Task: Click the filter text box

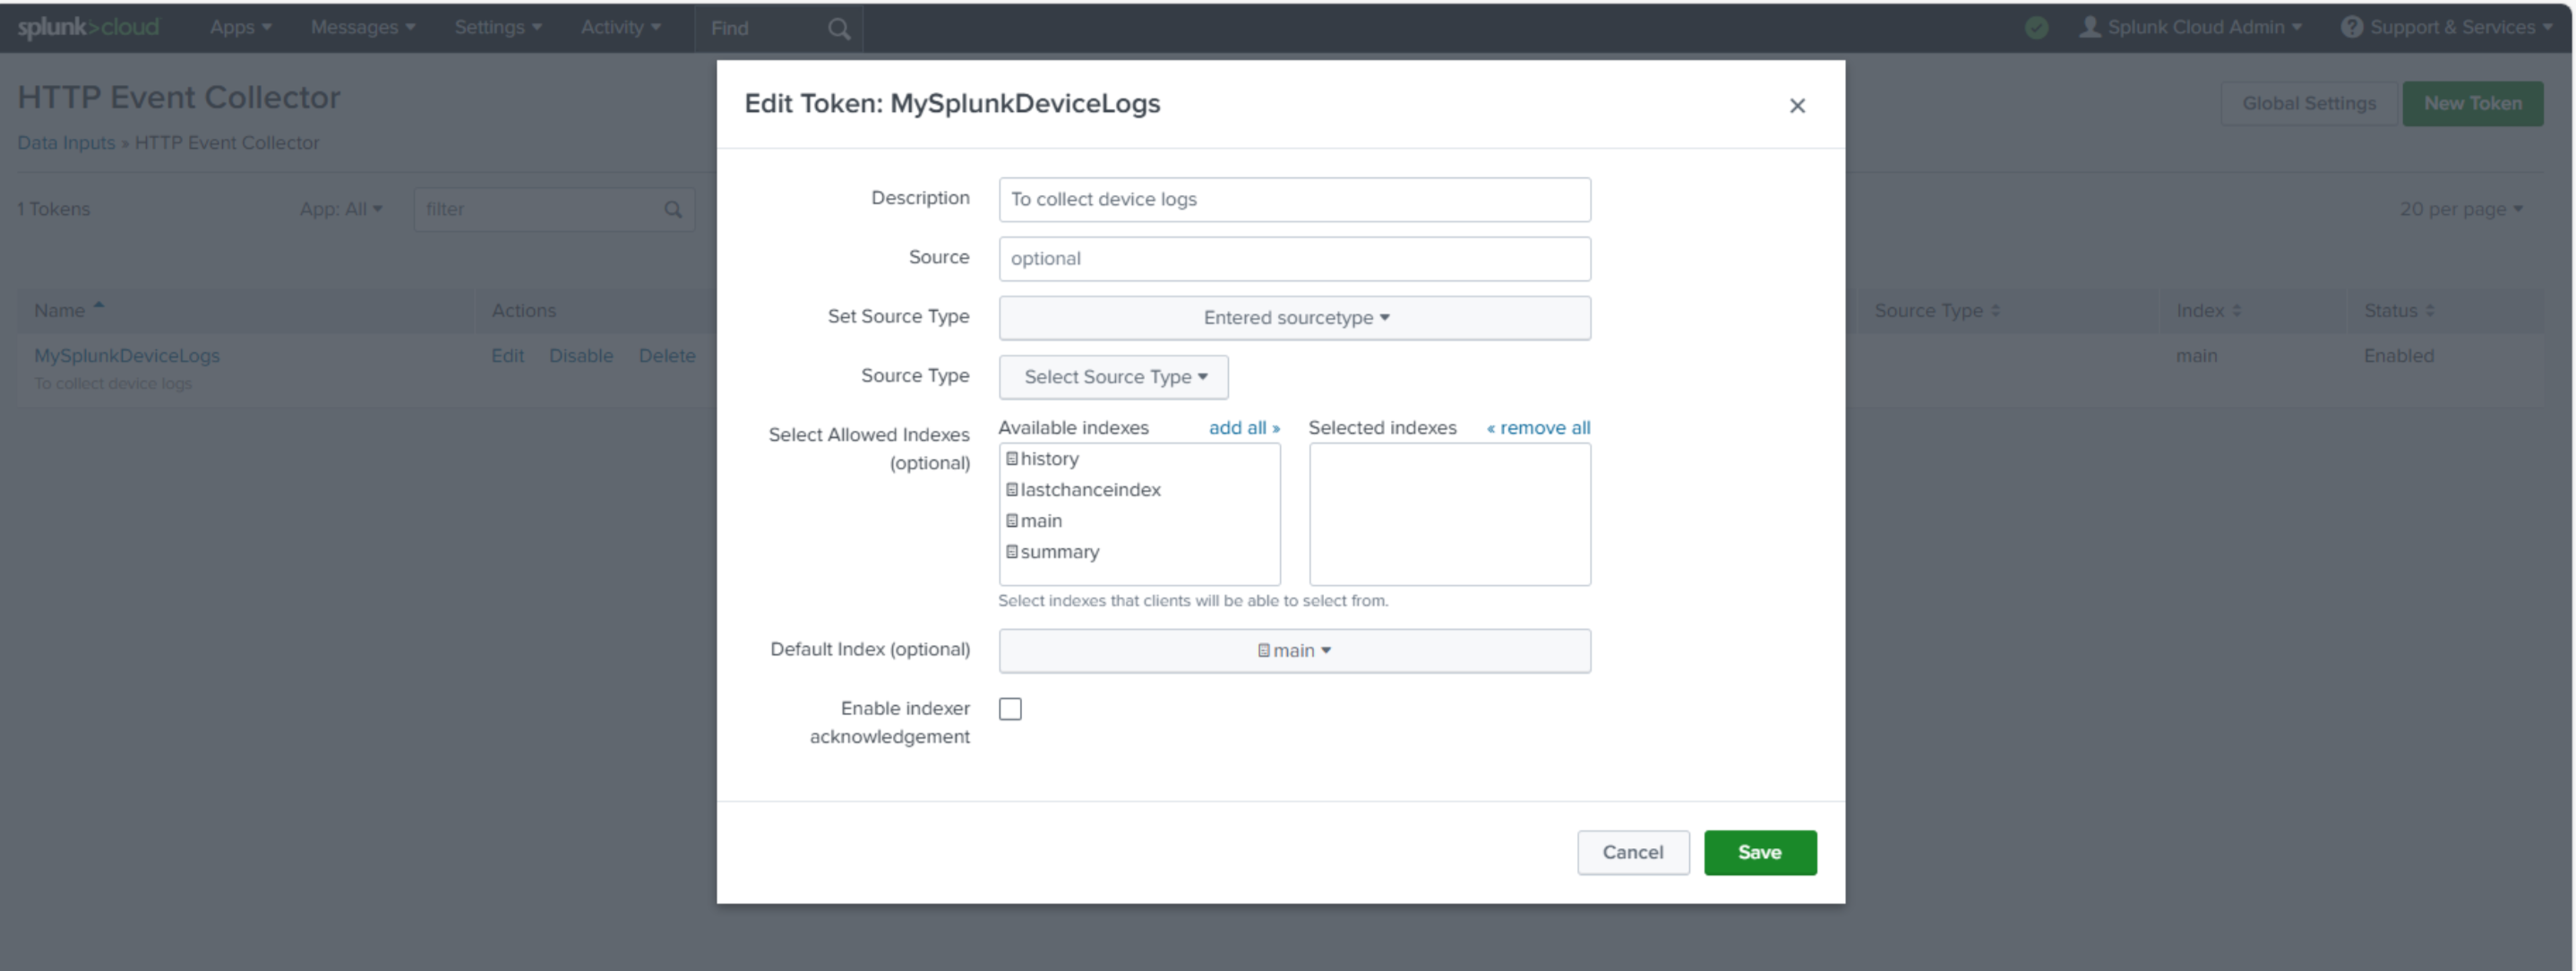Action: [554, 209]
